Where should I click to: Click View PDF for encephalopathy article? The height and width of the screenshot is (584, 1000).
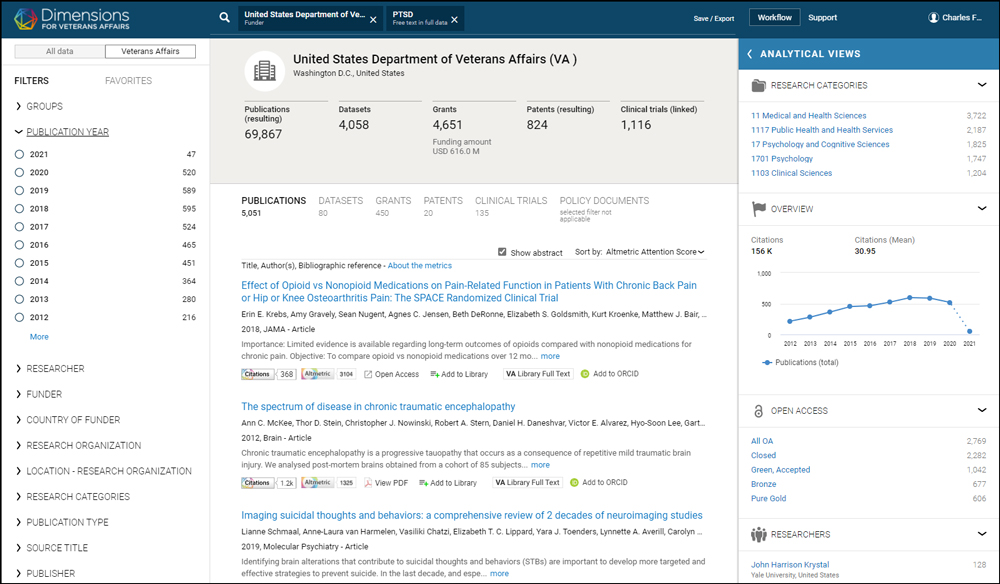coord(386,483)
